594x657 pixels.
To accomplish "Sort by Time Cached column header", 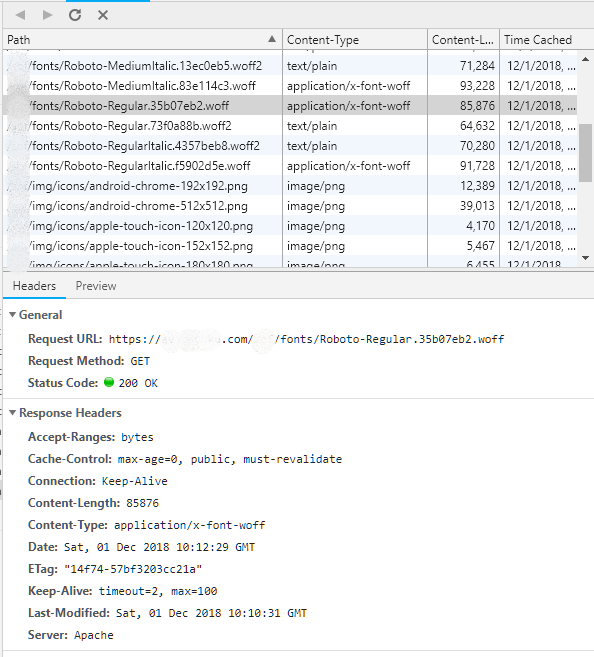I will 538,40.
